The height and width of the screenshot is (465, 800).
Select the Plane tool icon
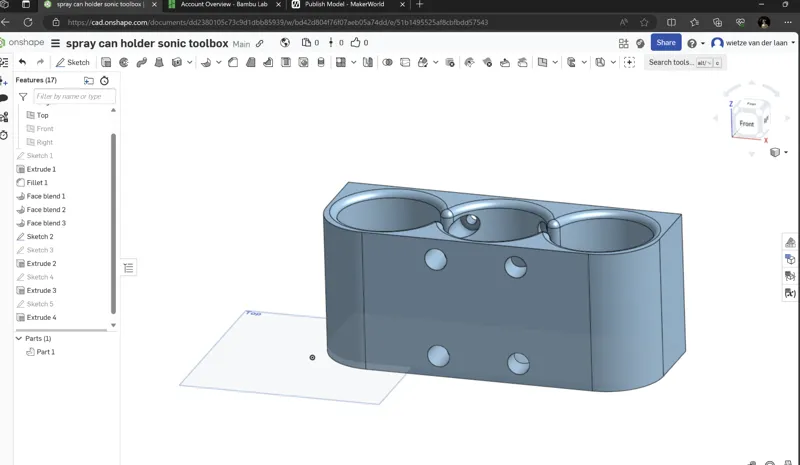point(542,62)
